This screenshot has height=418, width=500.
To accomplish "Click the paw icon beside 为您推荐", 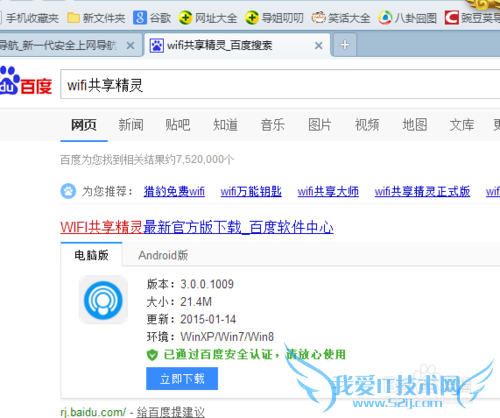I will [x=68, y=191].
